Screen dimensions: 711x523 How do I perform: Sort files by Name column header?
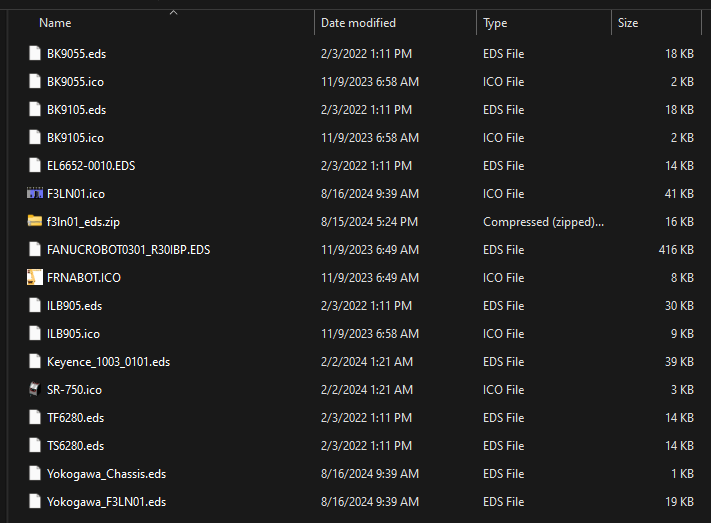[55, 23]
